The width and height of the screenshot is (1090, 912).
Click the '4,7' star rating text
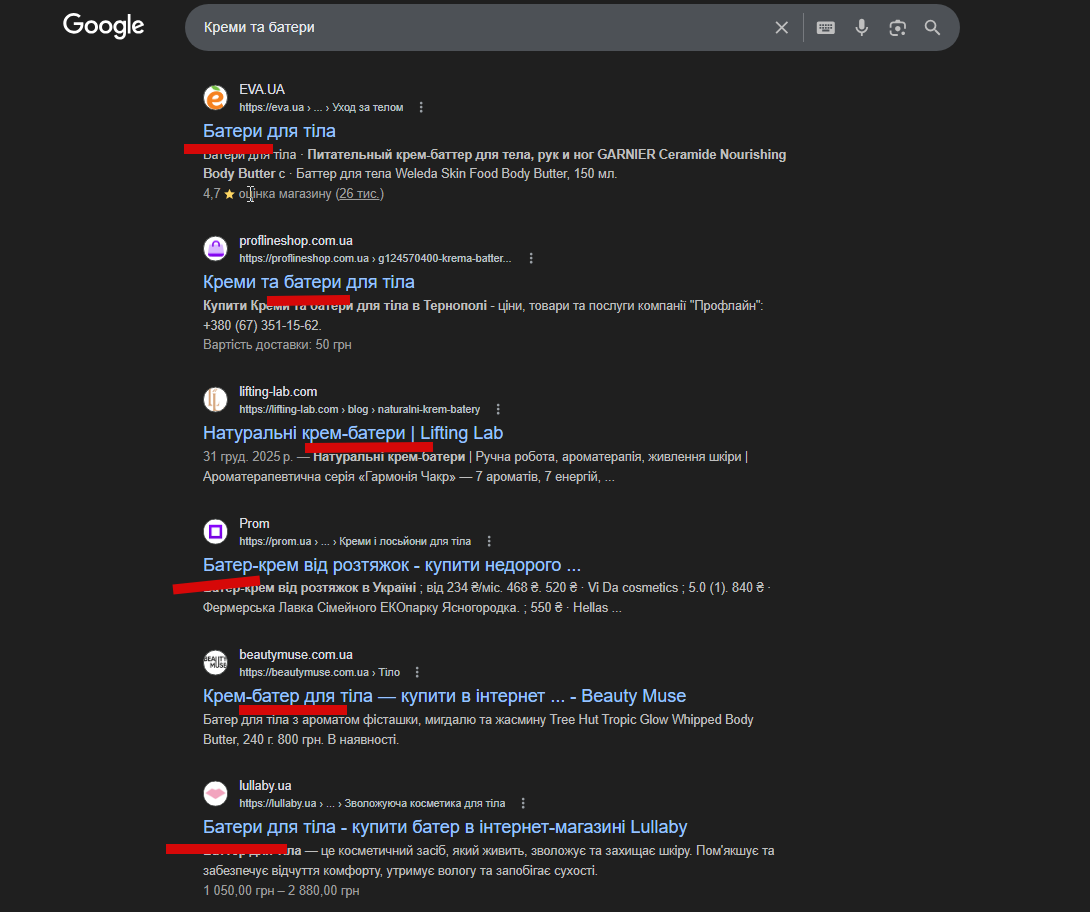click(x=211, y=194)
